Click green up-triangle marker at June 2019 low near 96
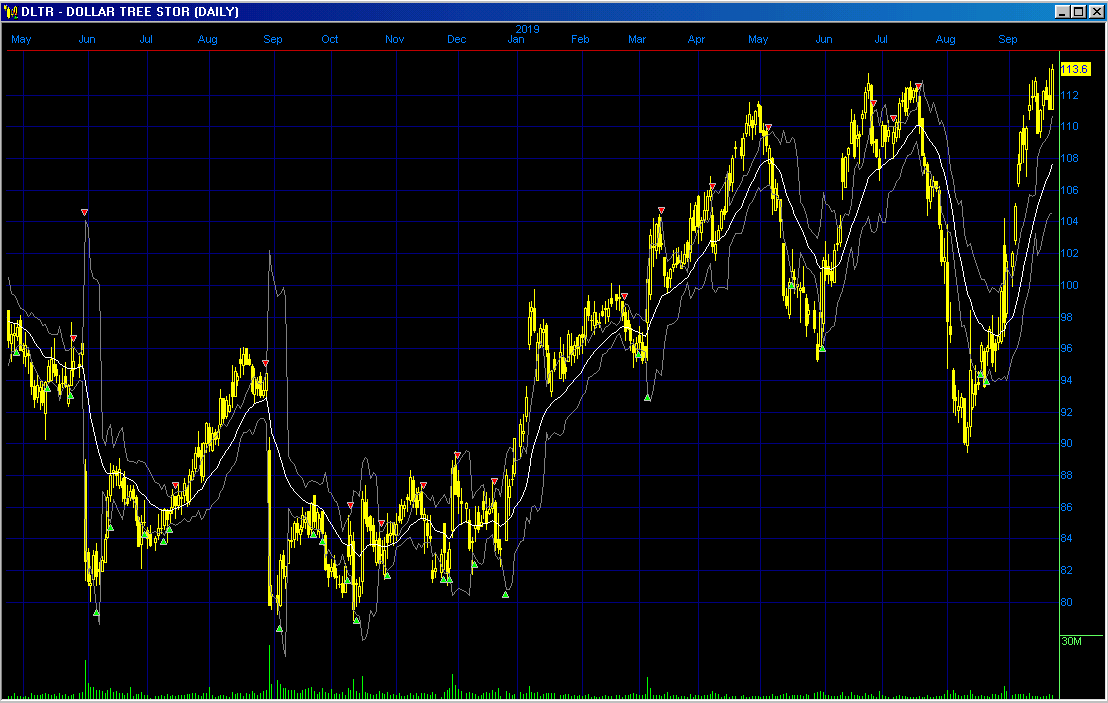Image resolution: width=1108 pixels, height=703 pixels. pos(823,348)
